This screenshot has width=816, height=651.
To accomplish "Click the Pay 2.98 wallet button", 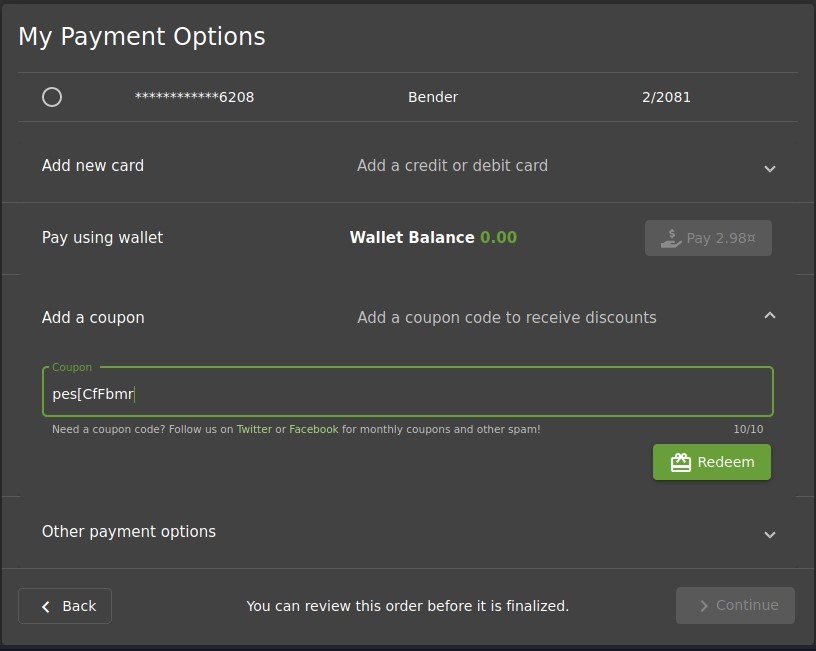I will point(708,238).
